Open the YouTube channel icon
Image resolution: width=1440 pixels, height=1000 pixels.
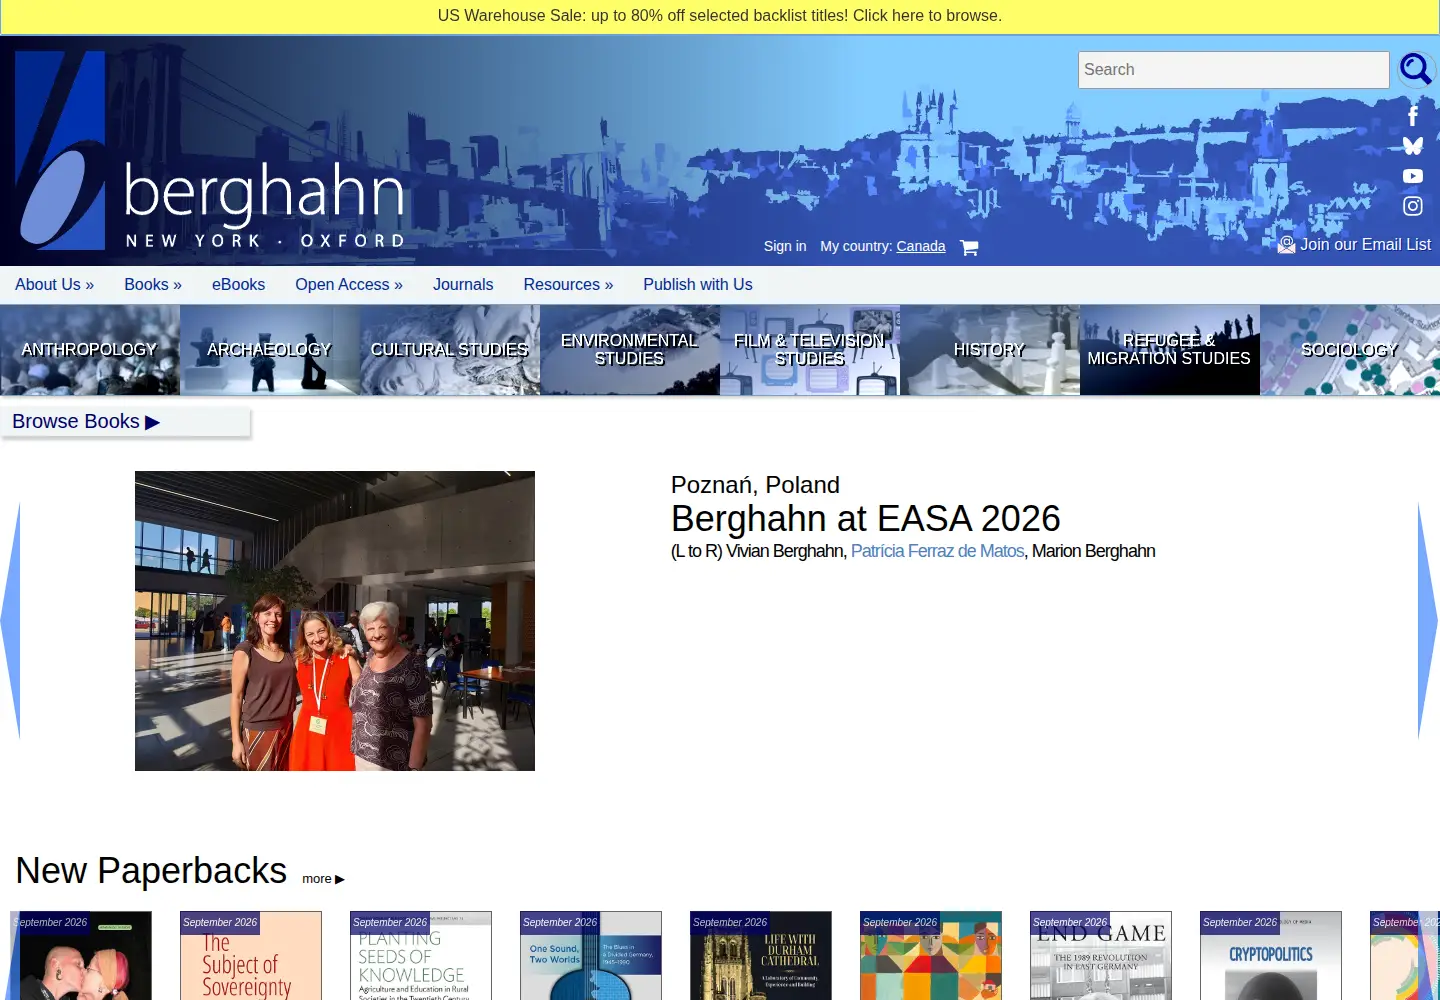1413,176
